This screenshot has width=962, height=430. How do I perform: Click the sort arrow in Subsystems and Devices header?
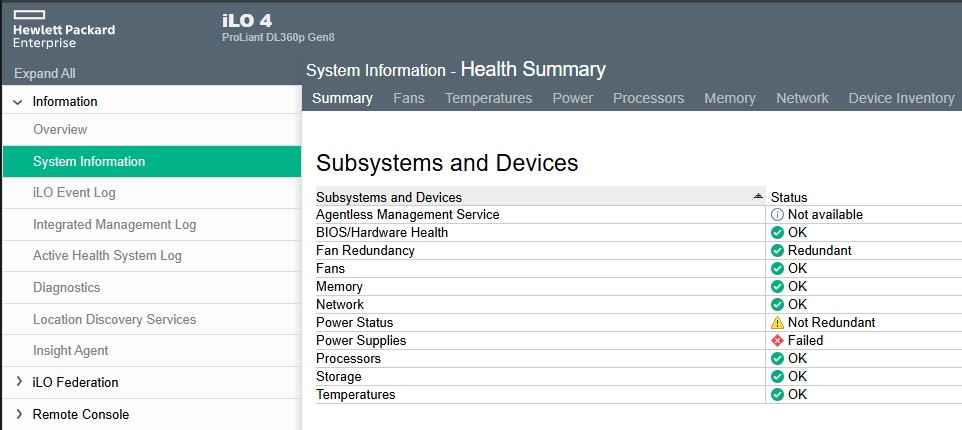[x=758, y=196]
